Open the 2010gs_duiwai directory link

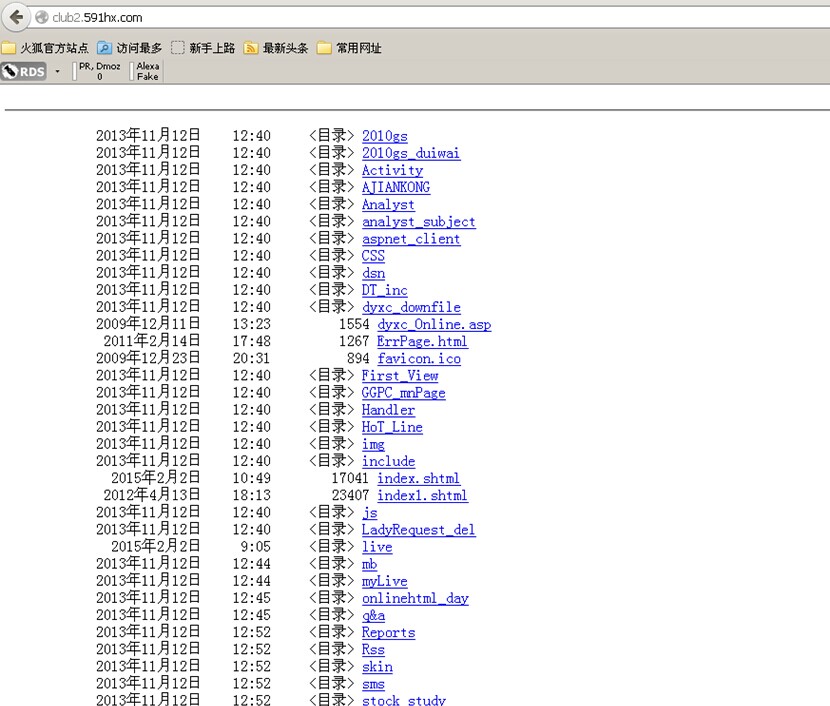tap(411, 153)
